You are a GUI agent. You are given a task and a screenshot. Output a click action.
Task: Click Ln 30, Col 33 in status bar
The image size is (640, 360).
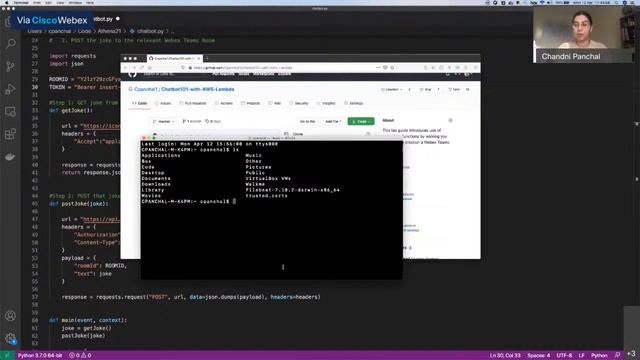(x=505, y=356)
